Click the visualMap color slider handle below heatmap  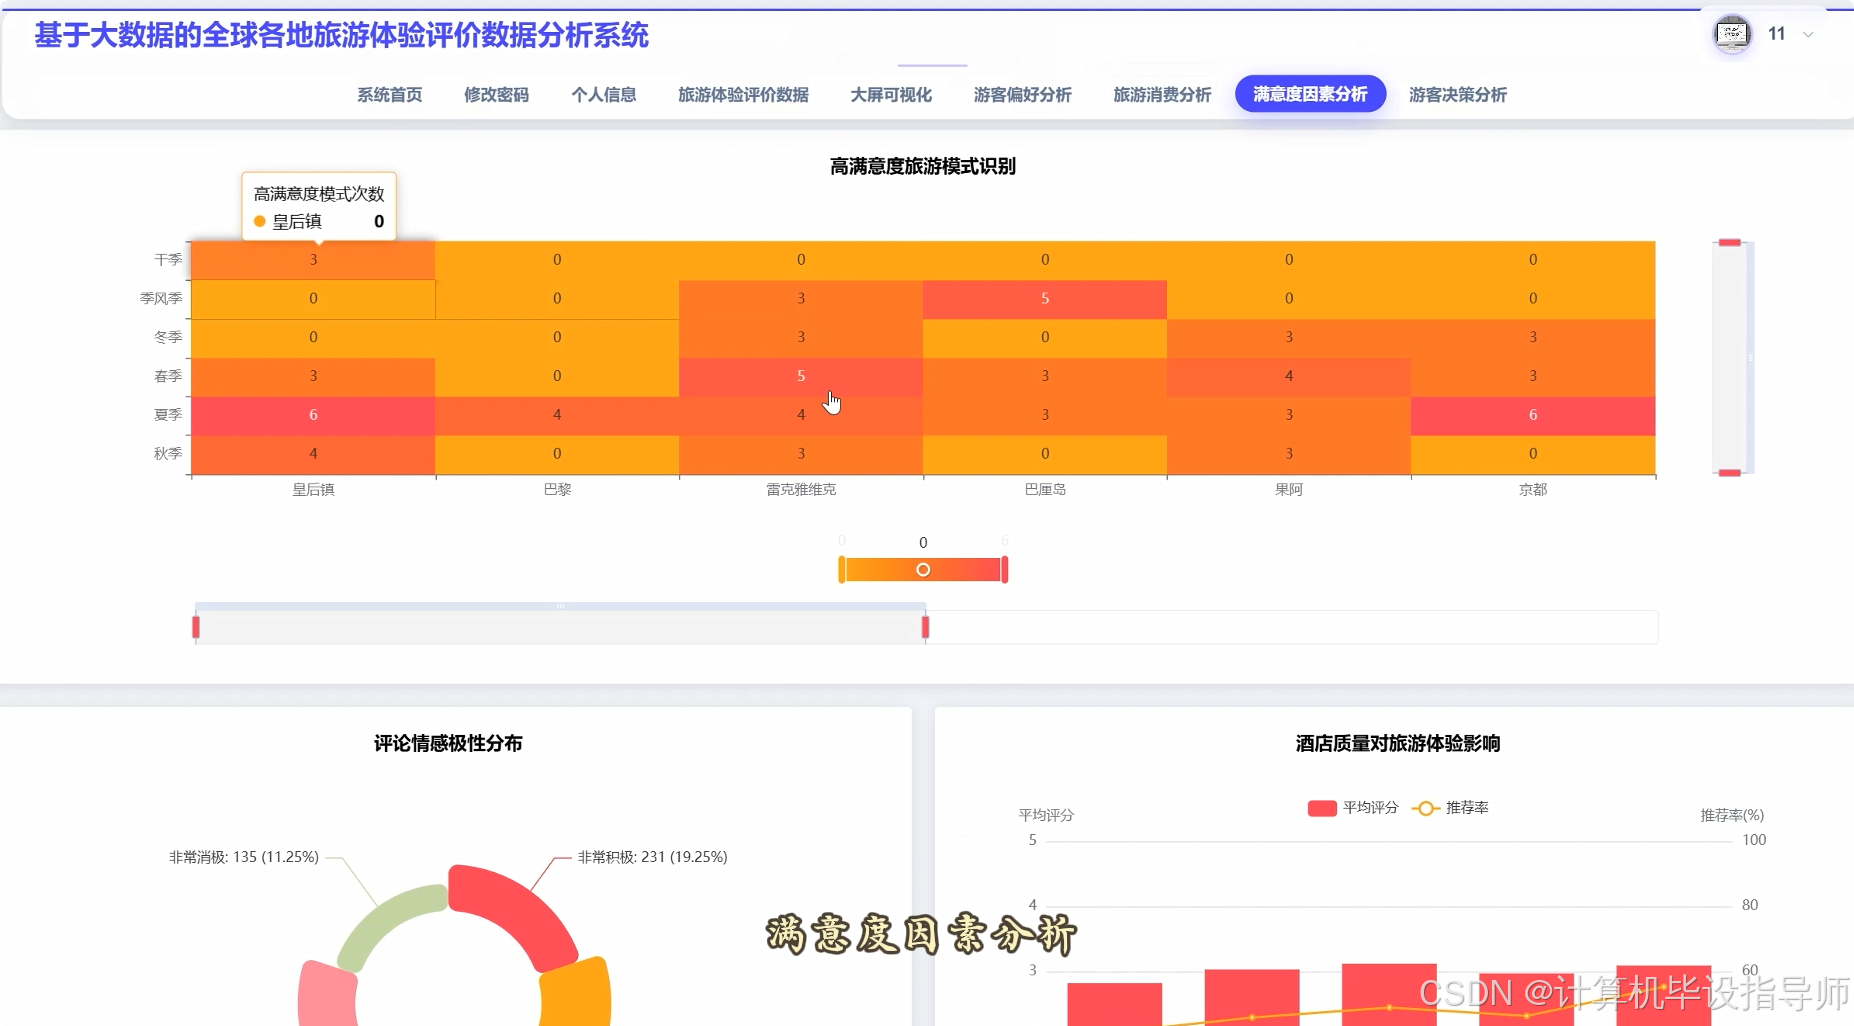point(923,568)
